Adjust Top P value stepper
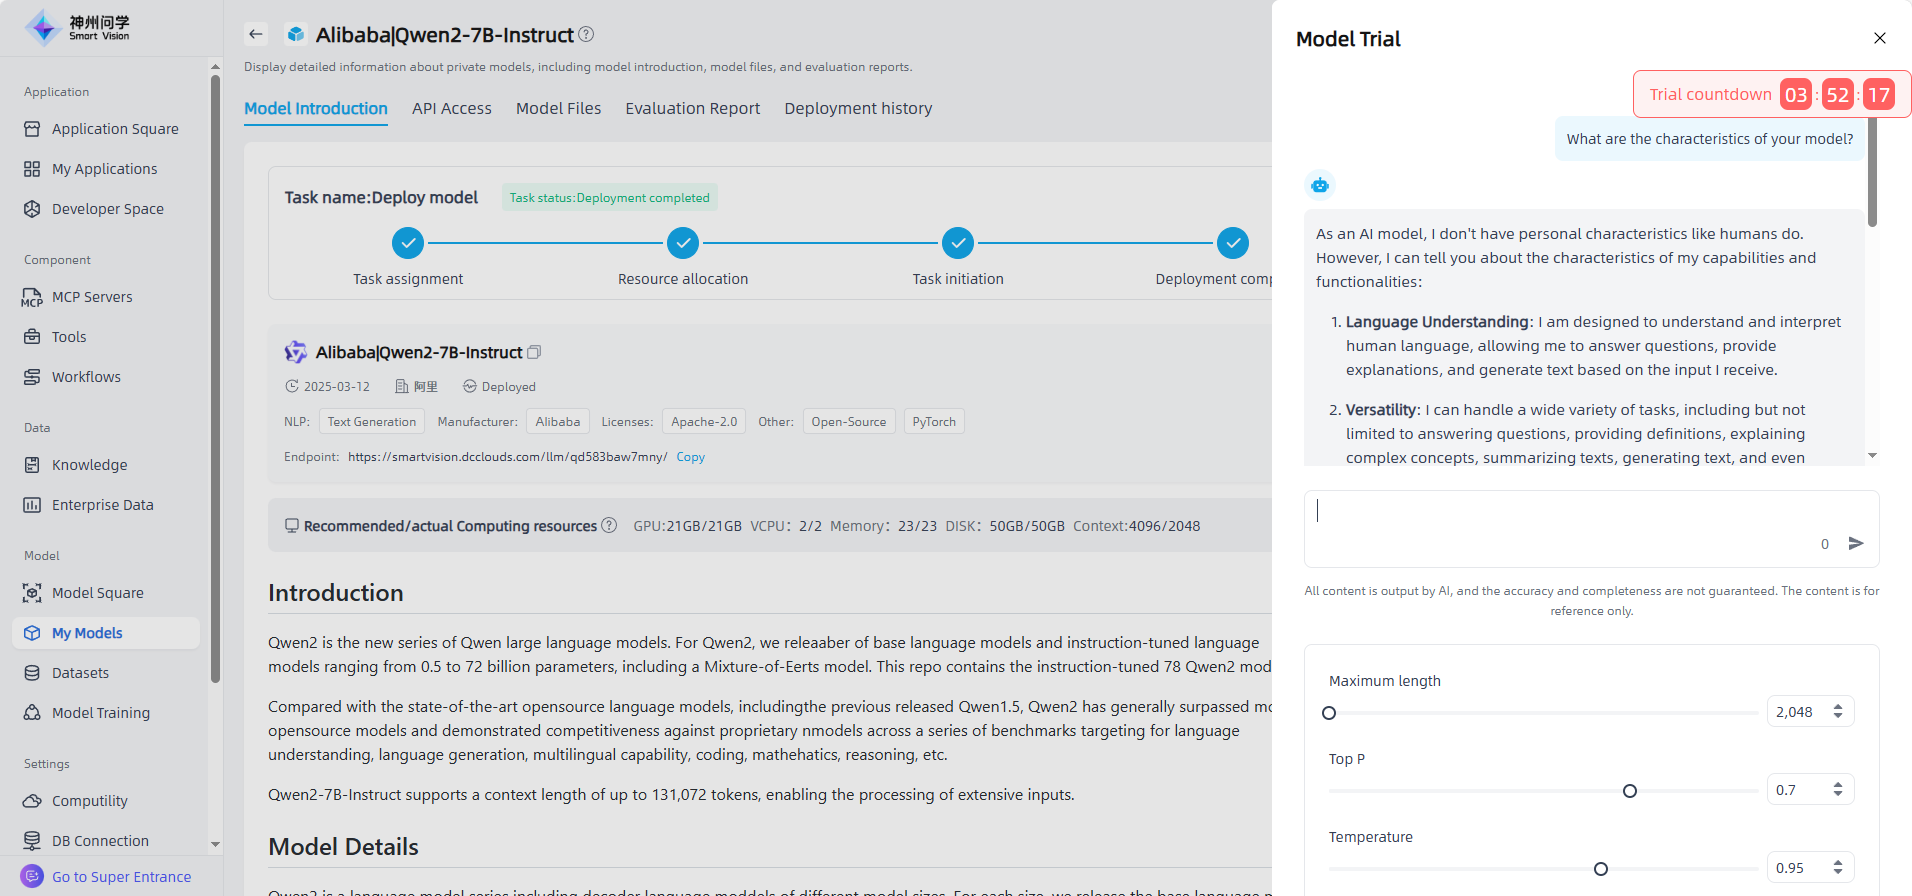 click(x=1838, y=789)
